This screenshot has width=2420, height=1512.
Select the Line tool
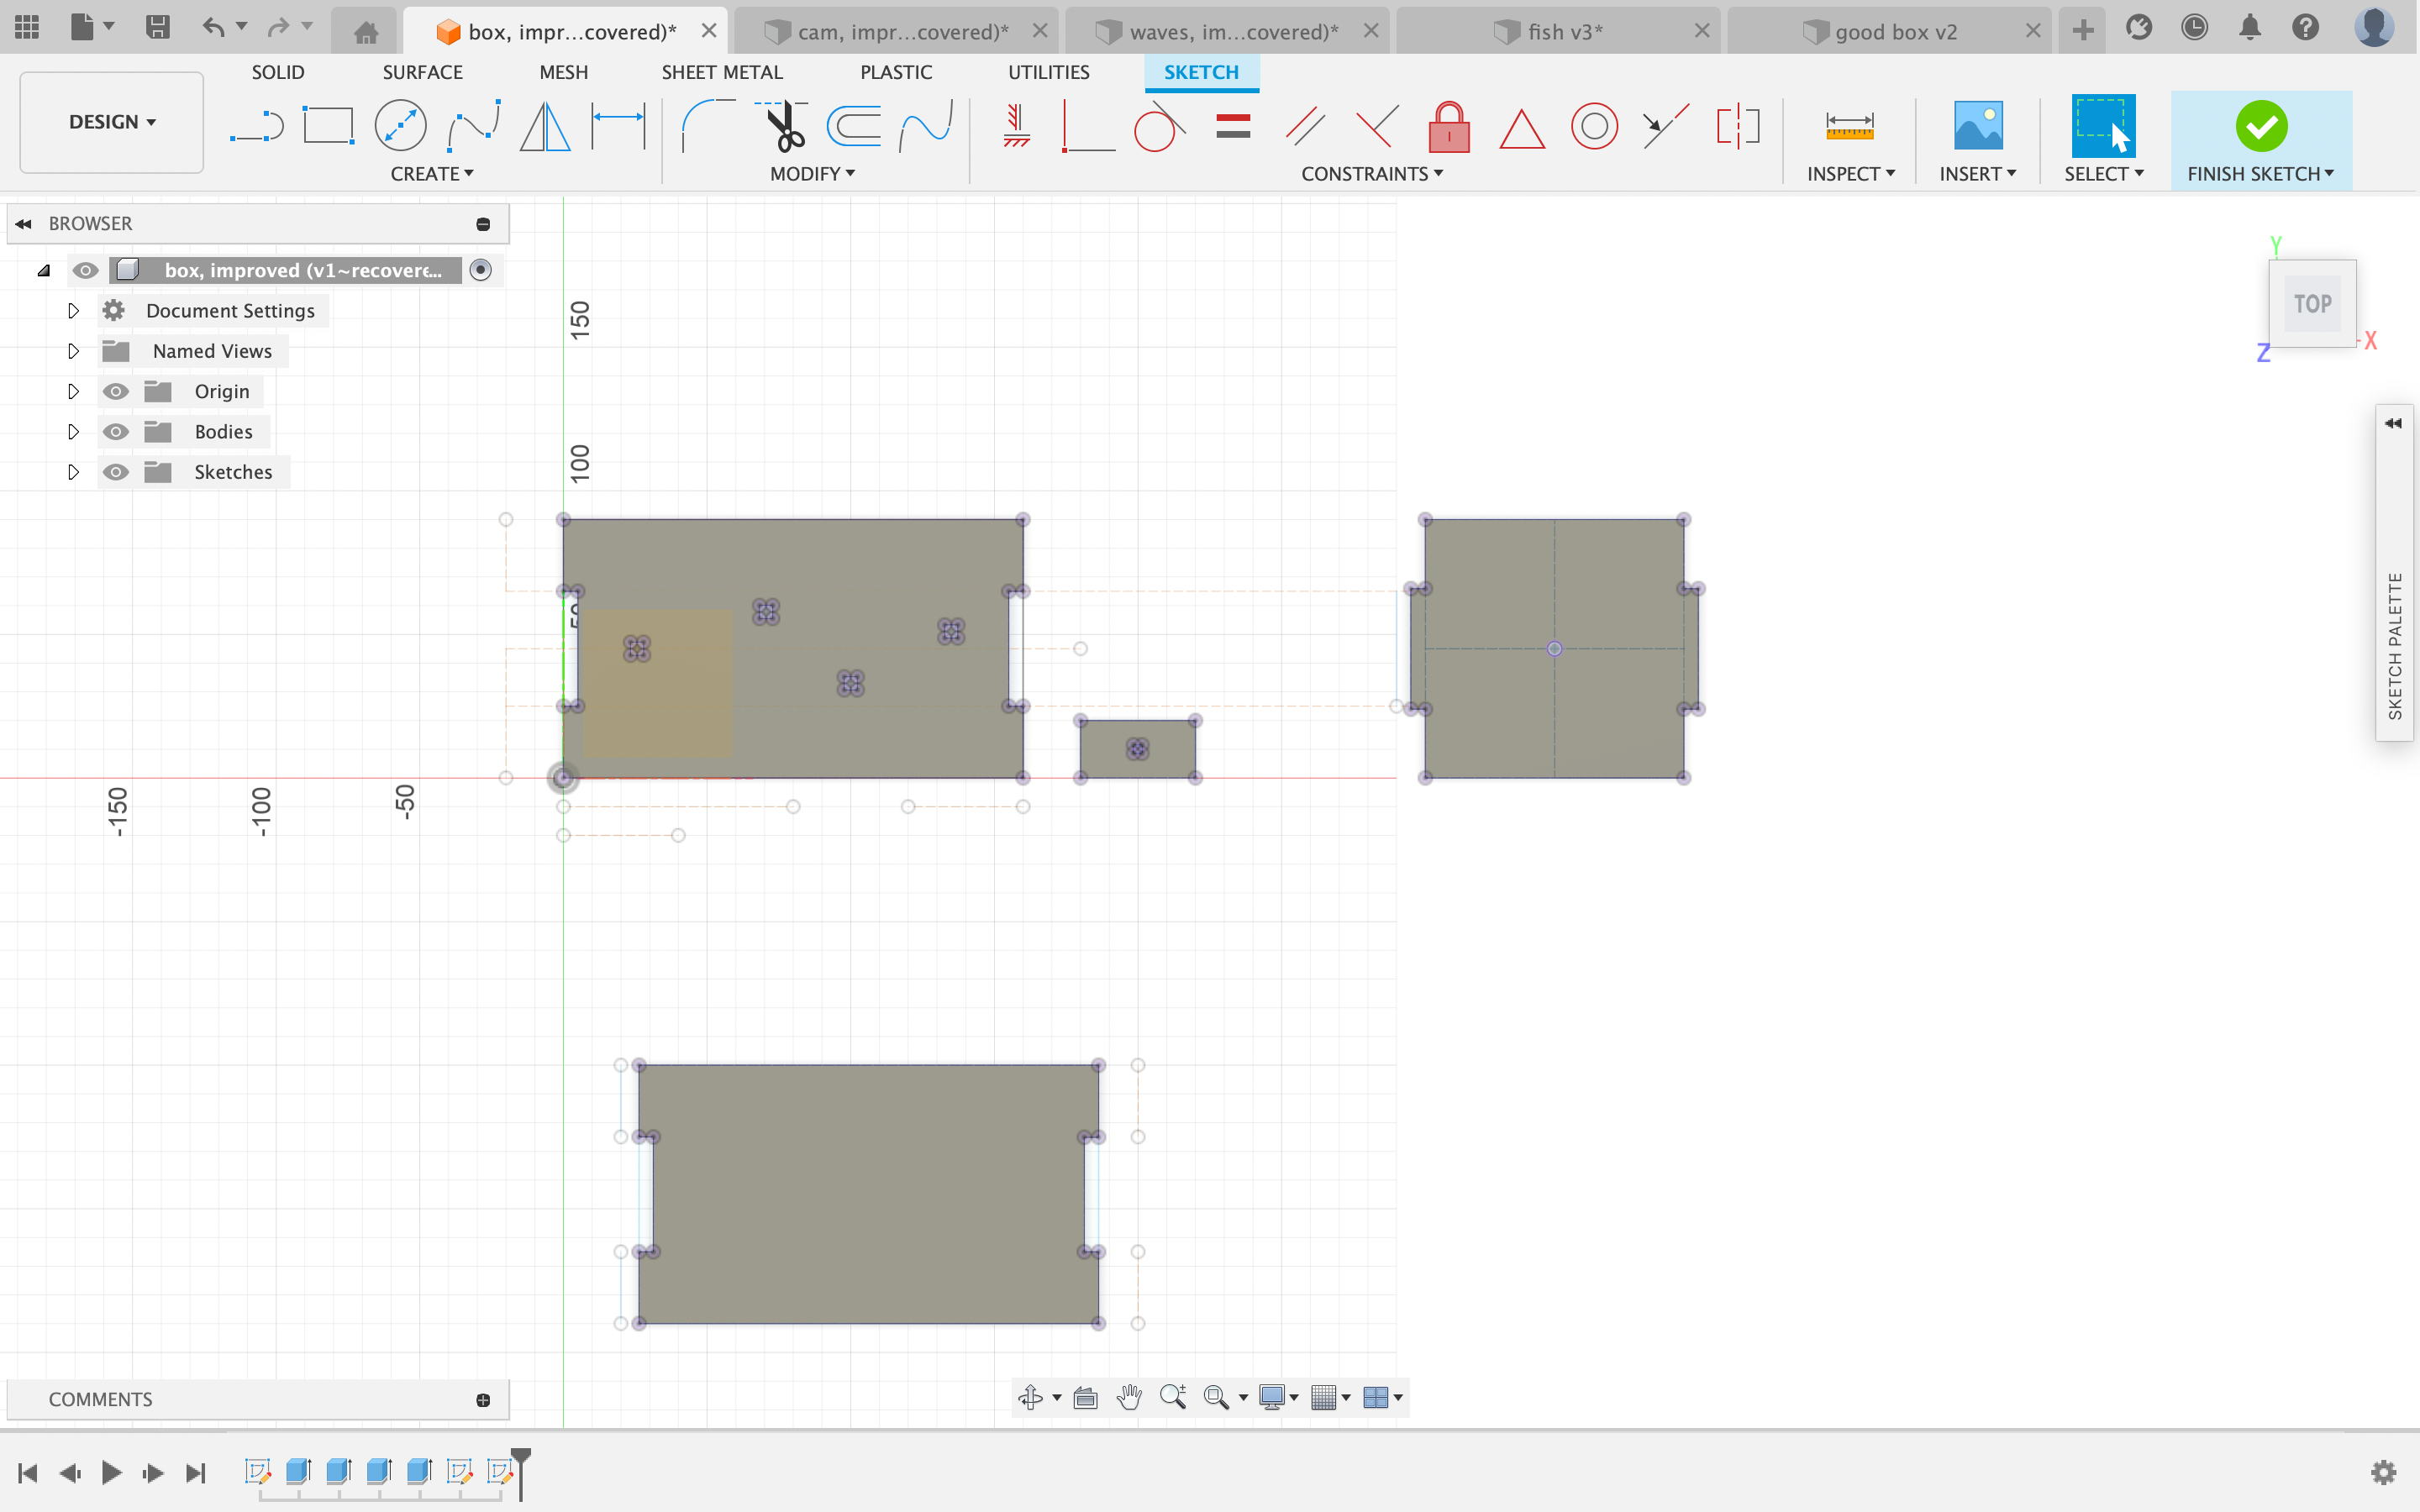point(256,127)
